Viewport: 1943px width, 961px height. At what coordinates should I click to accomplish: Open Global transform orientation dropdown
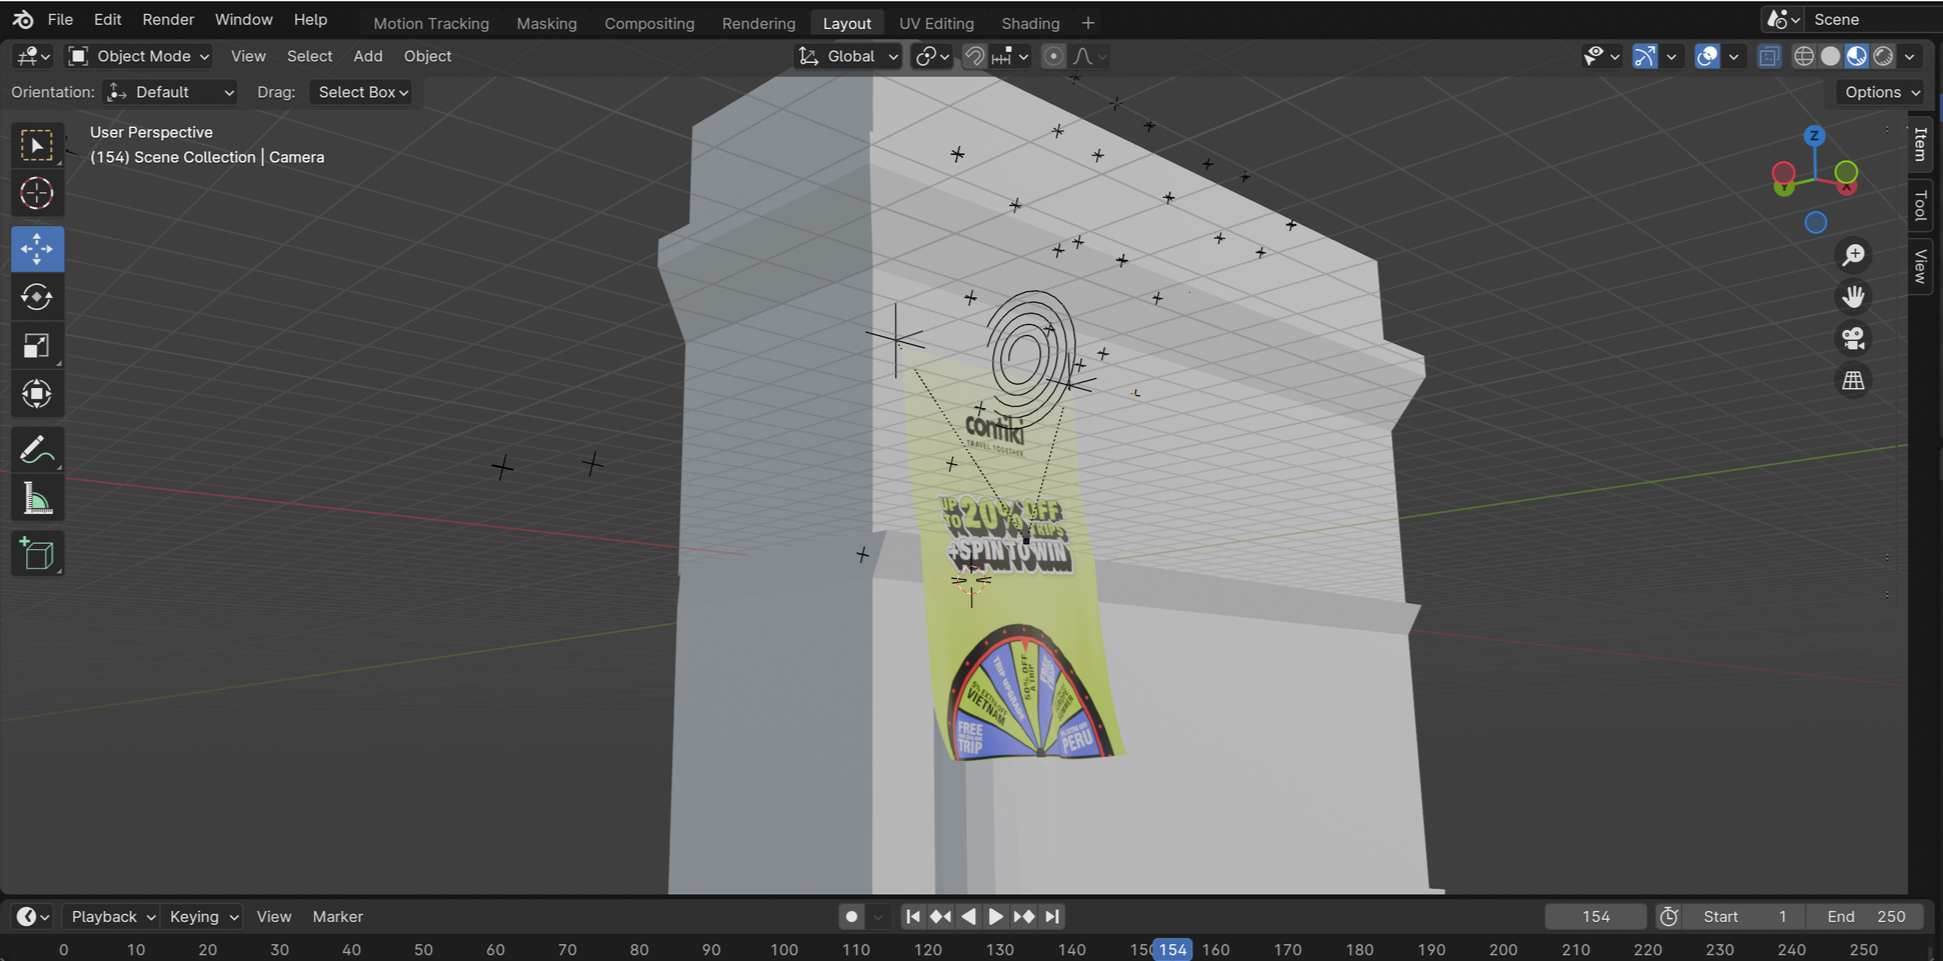(x=848, y=56)
